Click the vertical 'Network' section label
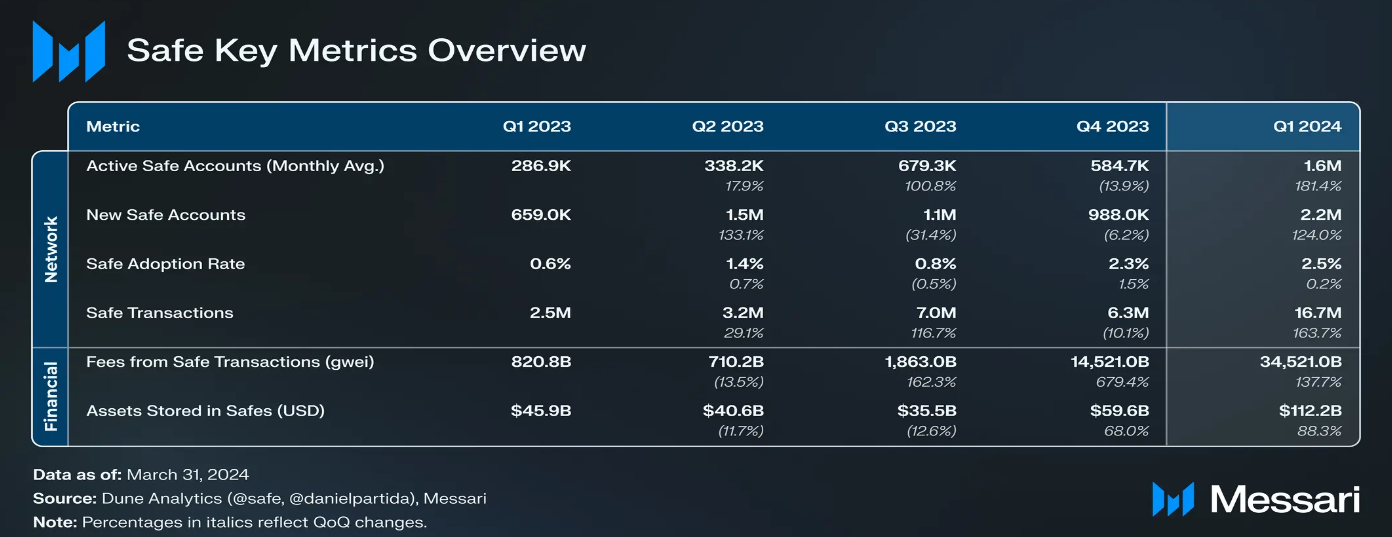1392x537 pixels. click(x=52, y=250)
